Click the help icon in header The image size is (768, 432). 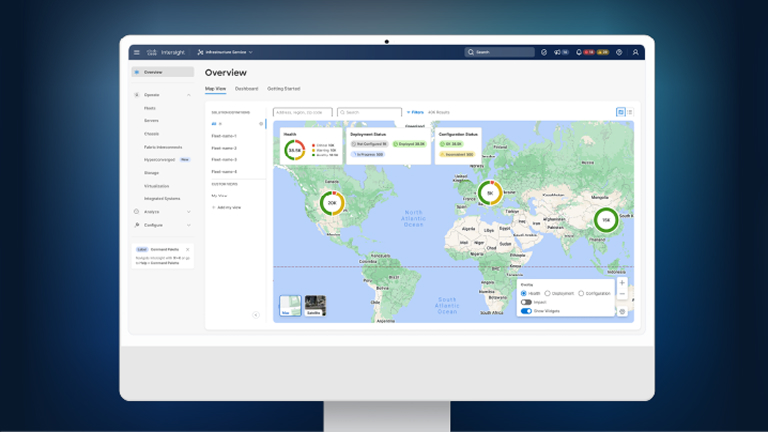point(619,52)
